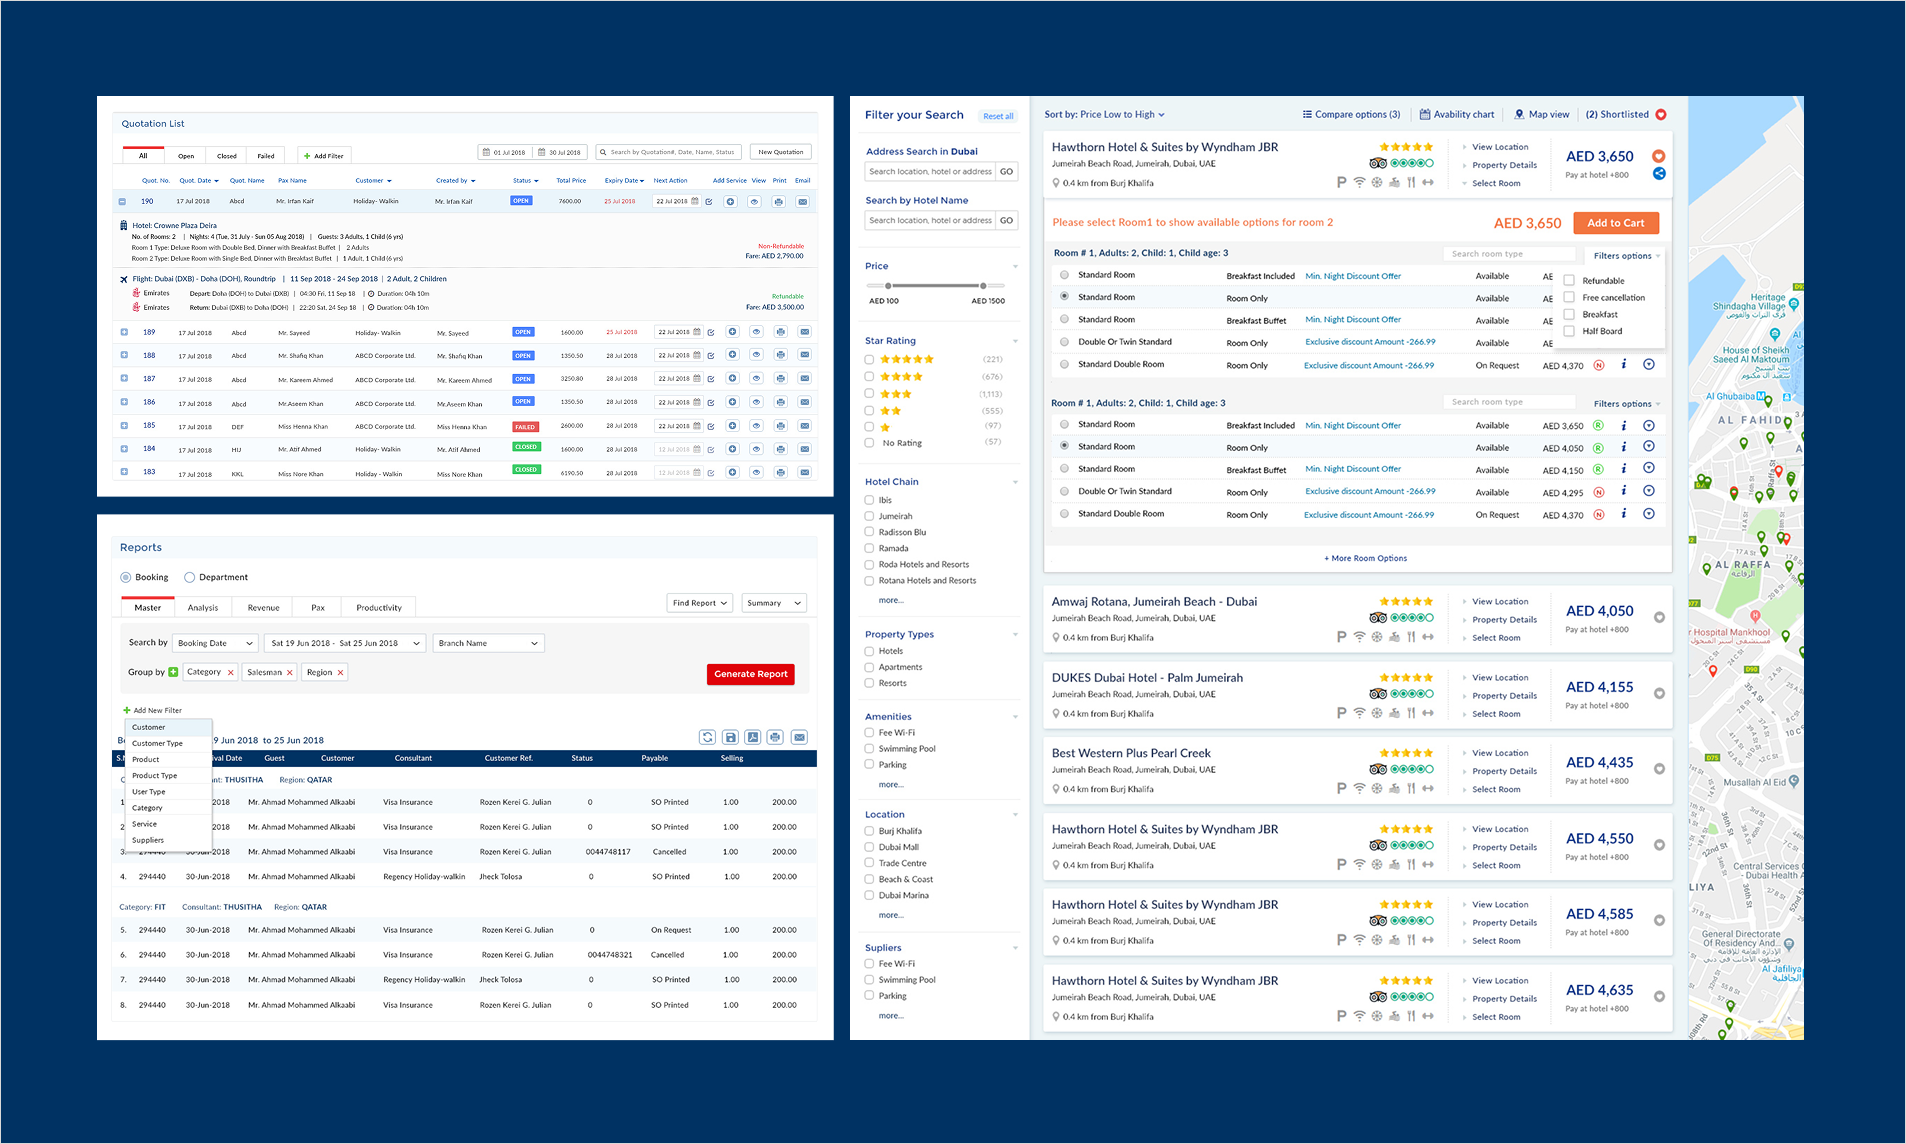Select the Department radio button
Image resolution: width=1906 pixels, height=1144 pixels.
pyautogui.click(x=189, y=577)
